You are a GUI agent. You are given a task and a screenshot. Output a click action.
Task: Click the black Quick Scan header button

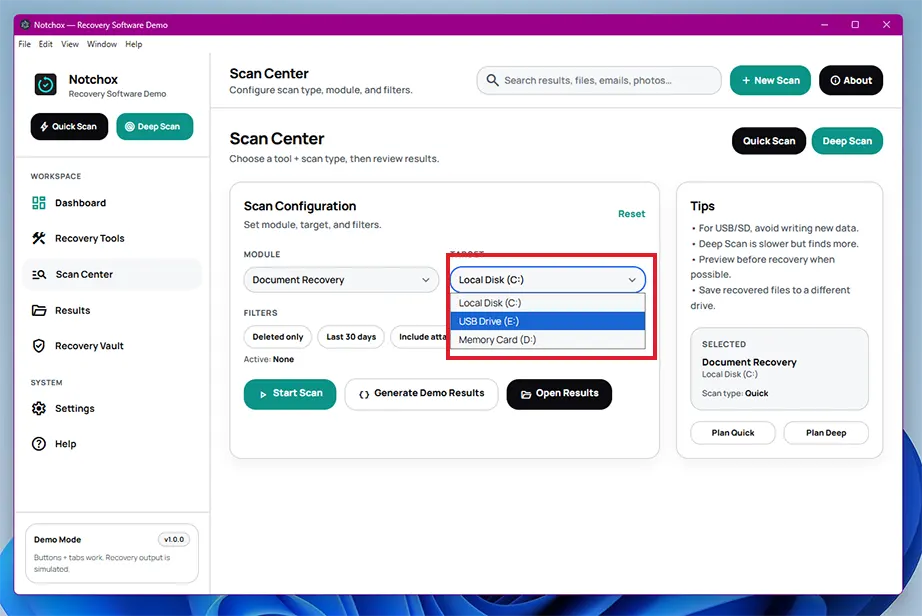click(769, 141)
